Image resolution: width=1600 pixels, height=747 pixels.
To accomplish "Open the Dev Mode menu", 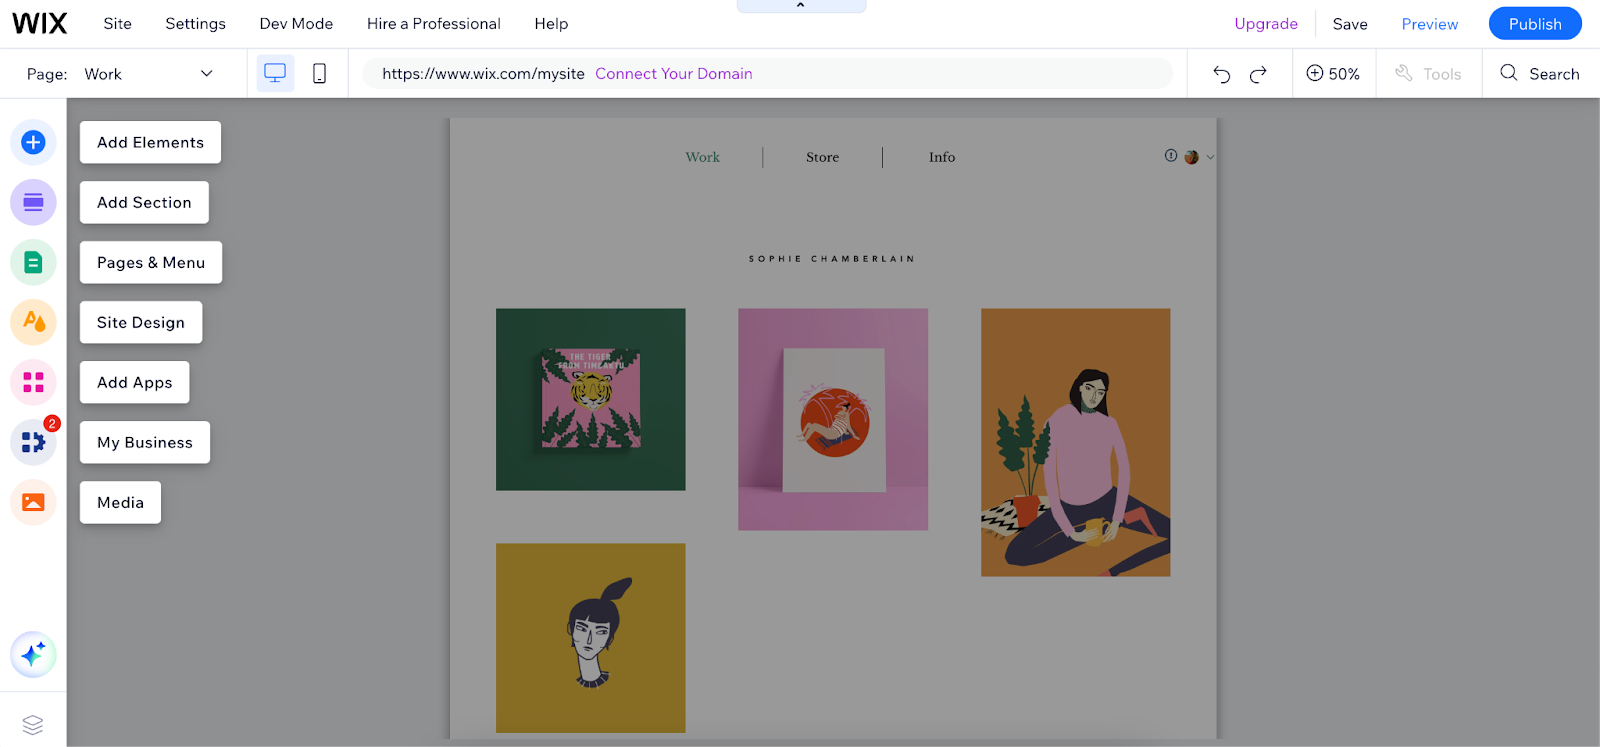I will click(296, 23).
